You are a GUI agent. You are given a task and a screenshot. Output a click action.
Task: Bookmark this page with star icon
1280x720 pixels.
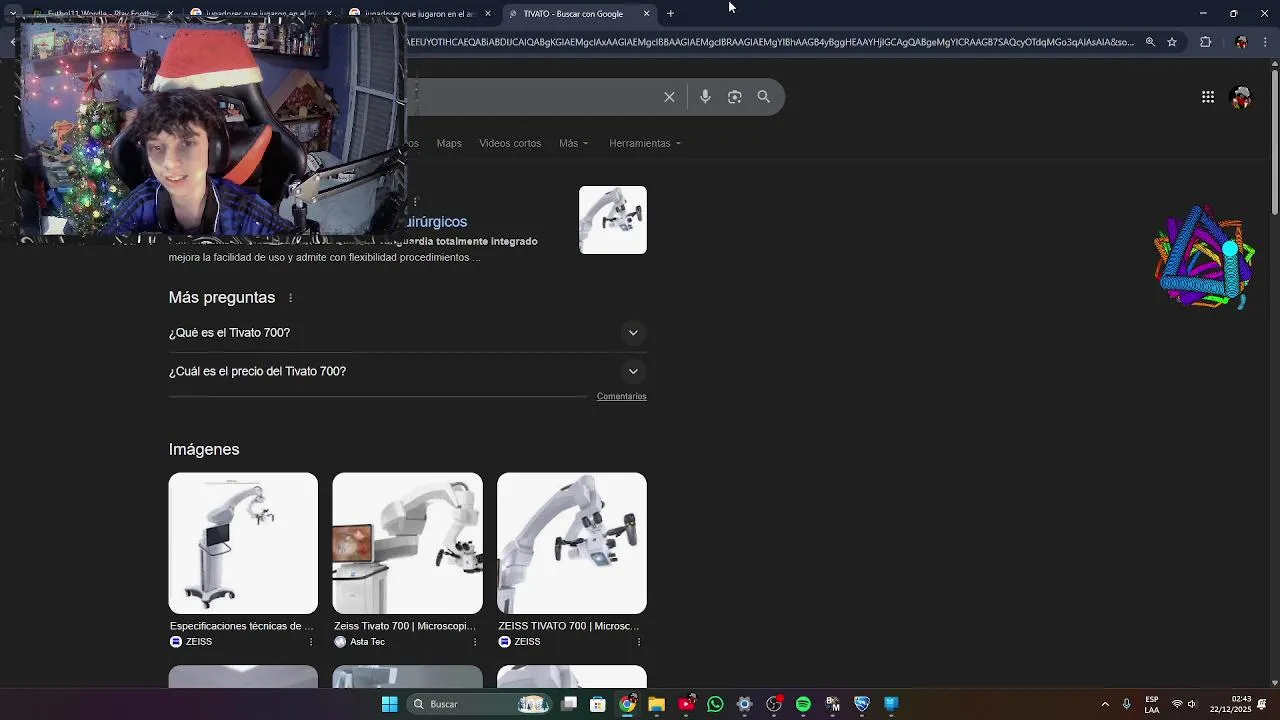pos(1172,42)
